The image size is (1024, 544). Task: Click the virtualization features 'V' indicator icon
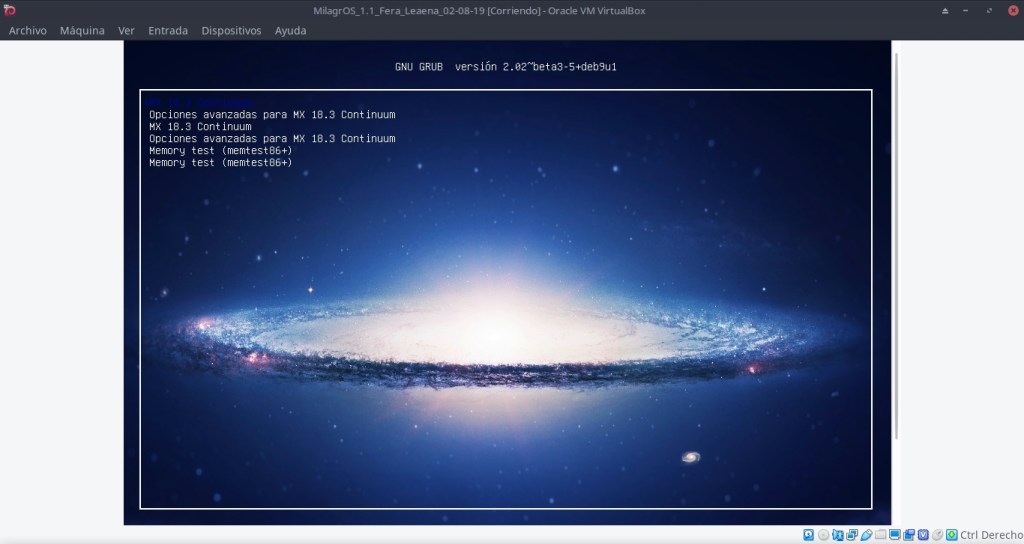pyautogui.click(x=922, y=535)
